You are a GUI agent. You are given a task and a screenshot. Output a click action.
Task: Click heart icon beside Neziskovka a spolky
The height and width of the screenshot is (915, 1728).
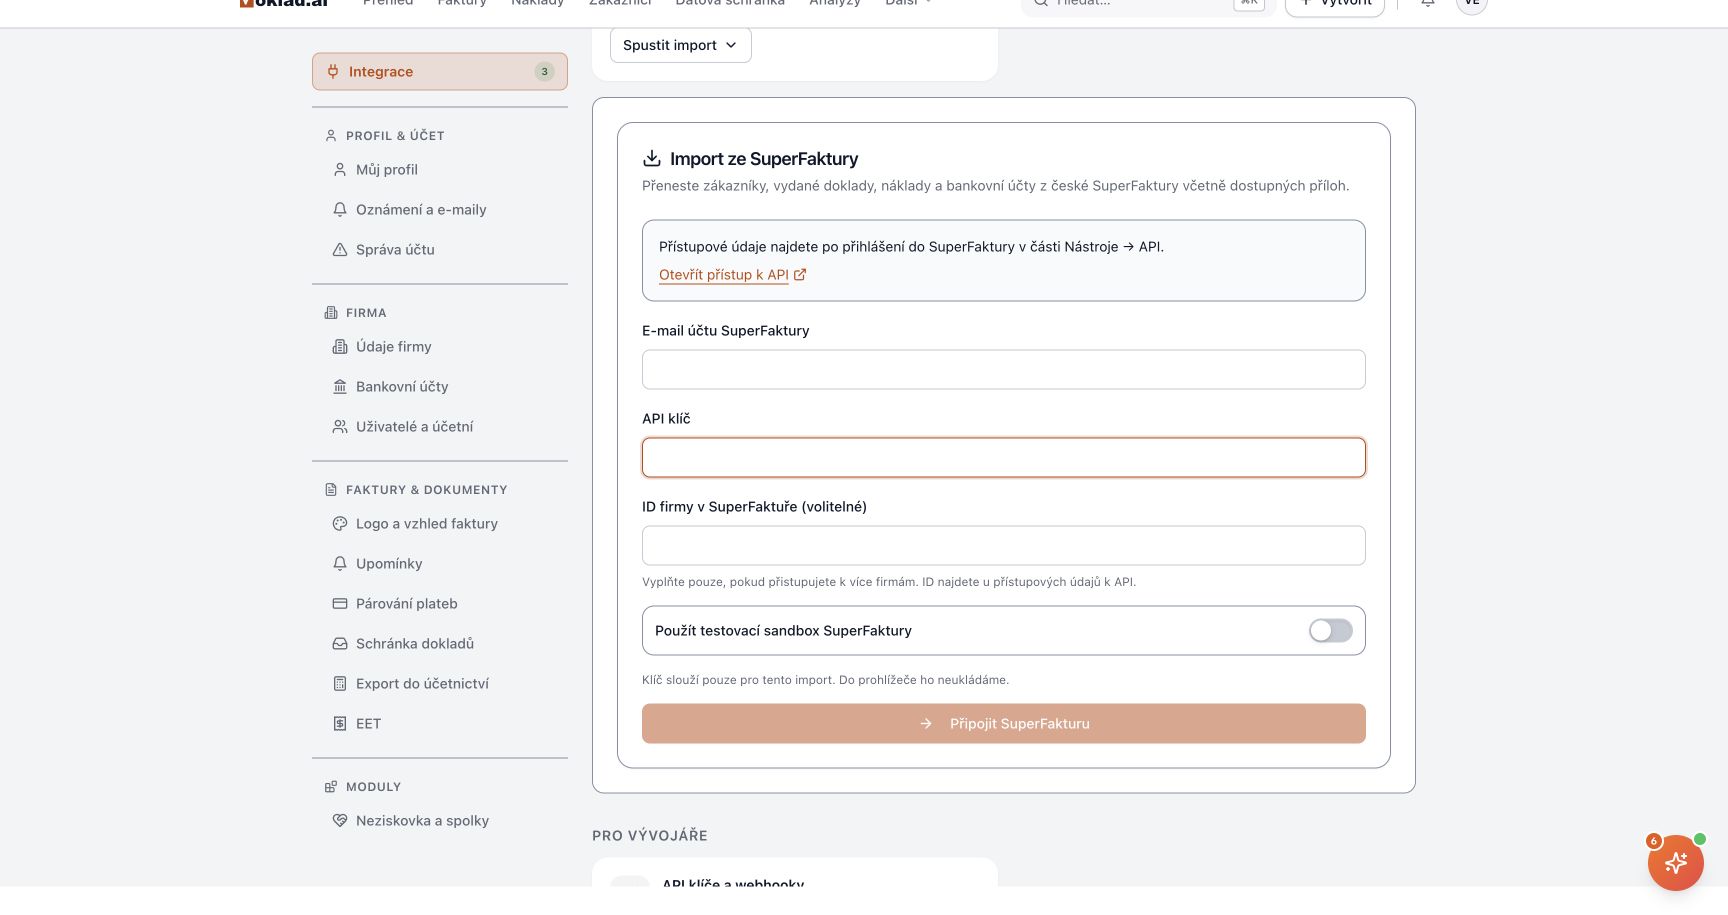[340, 821]
